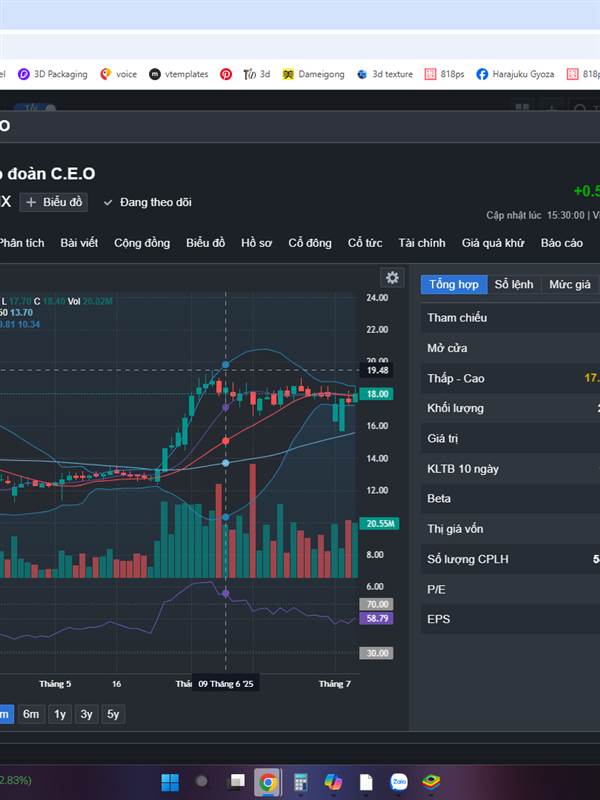600x800 pixels.
Task: Open voice bookmark
Action: point(118,74)
